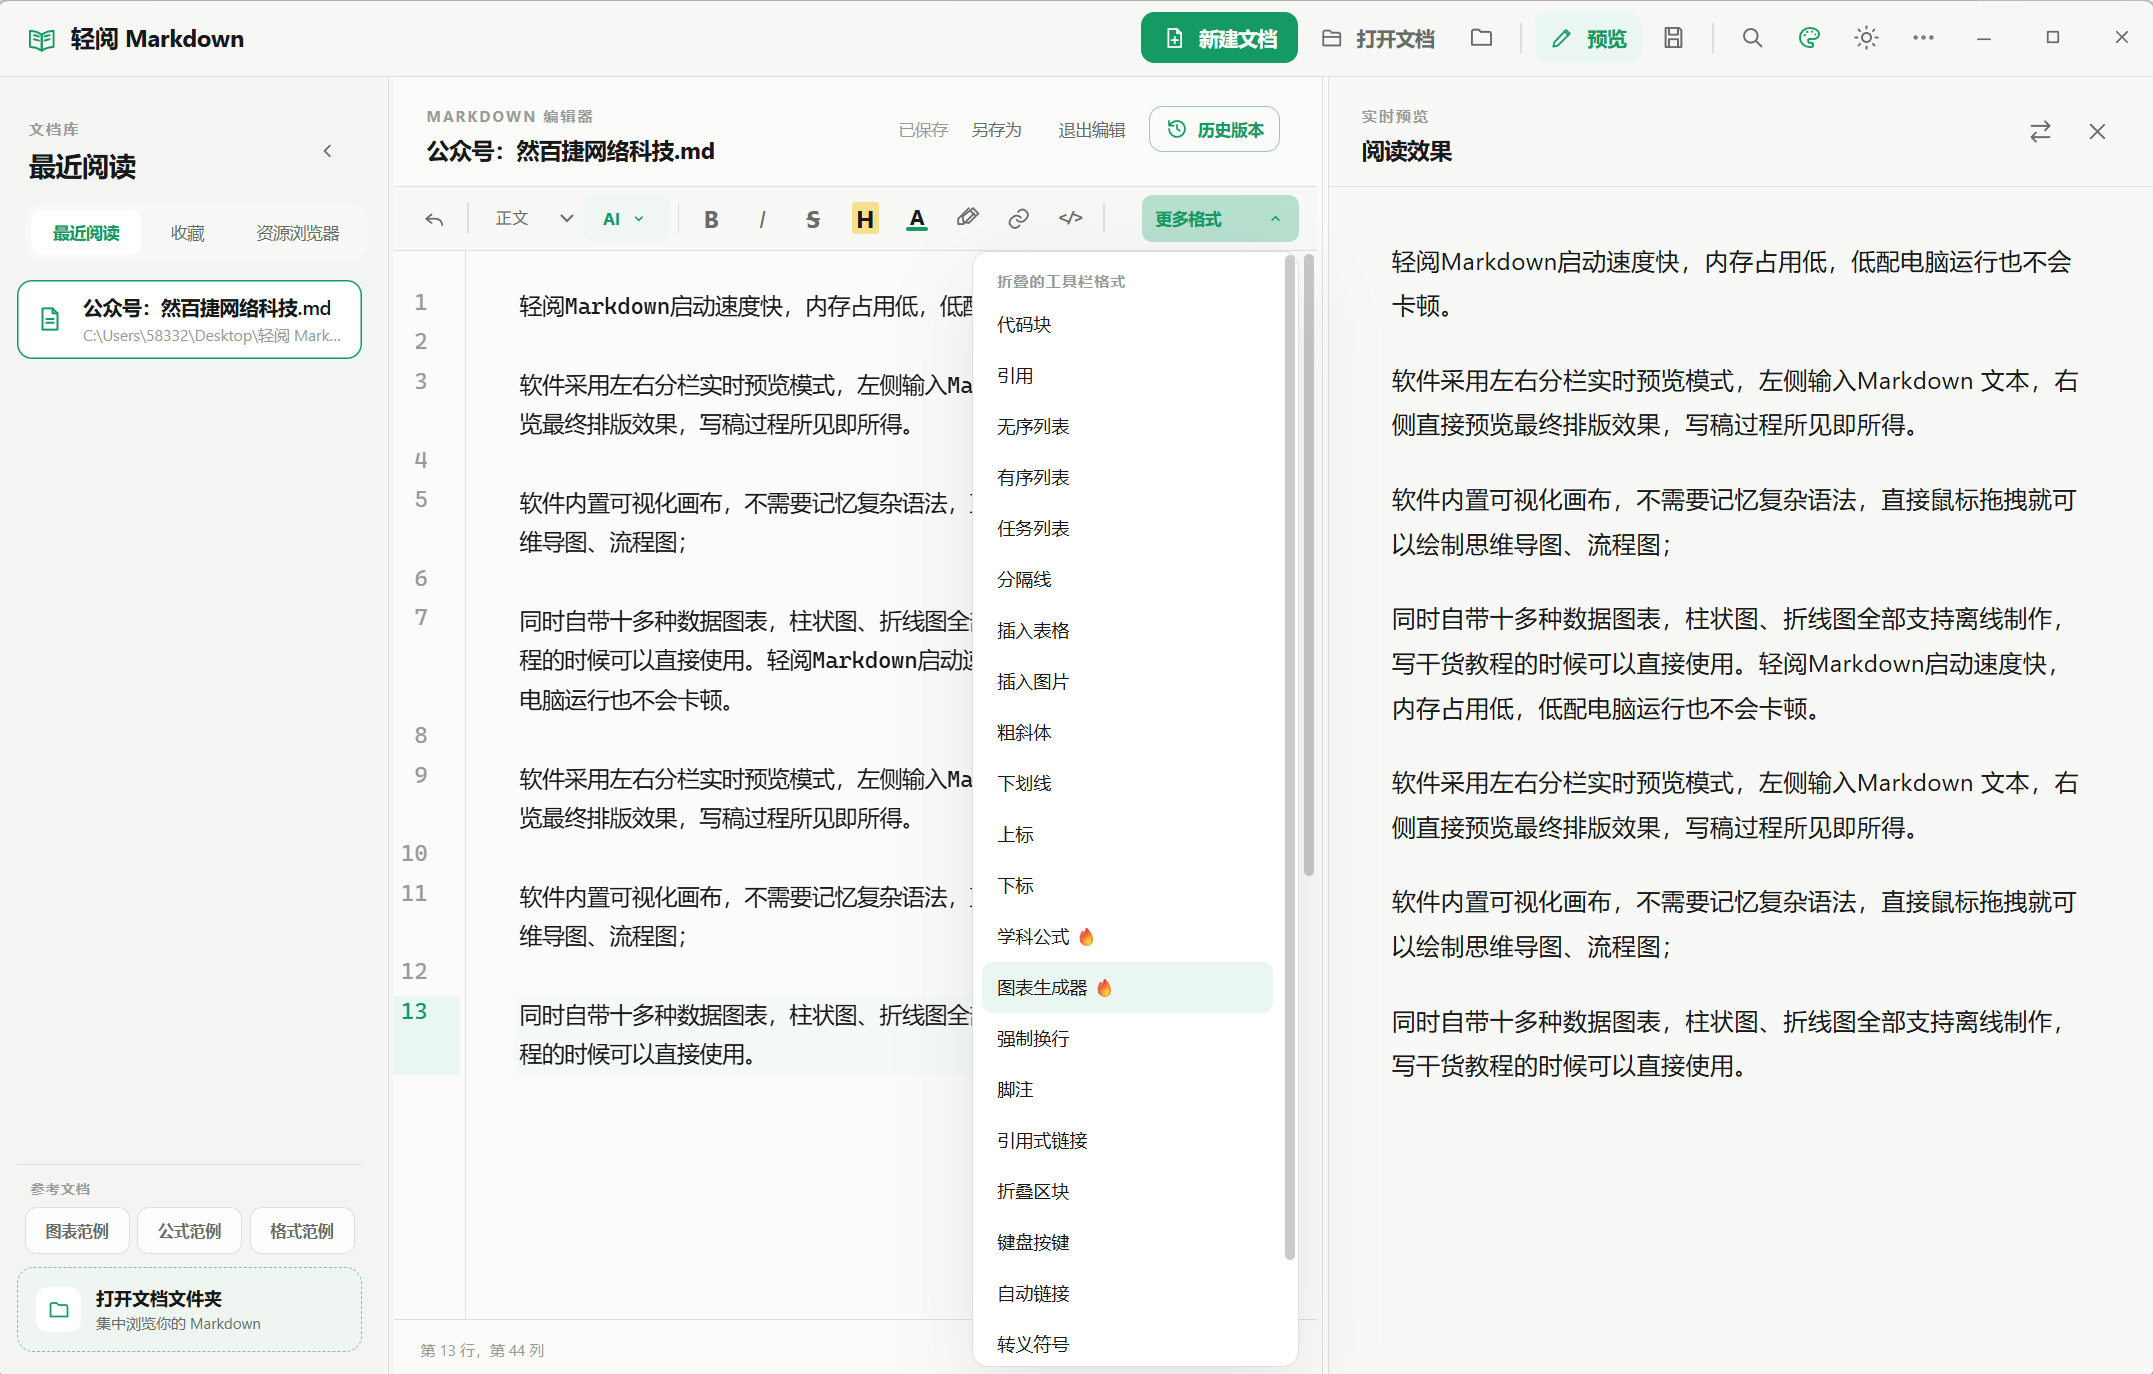
Task: Click 退出编辑 link
Action: tap(1091, 130)
